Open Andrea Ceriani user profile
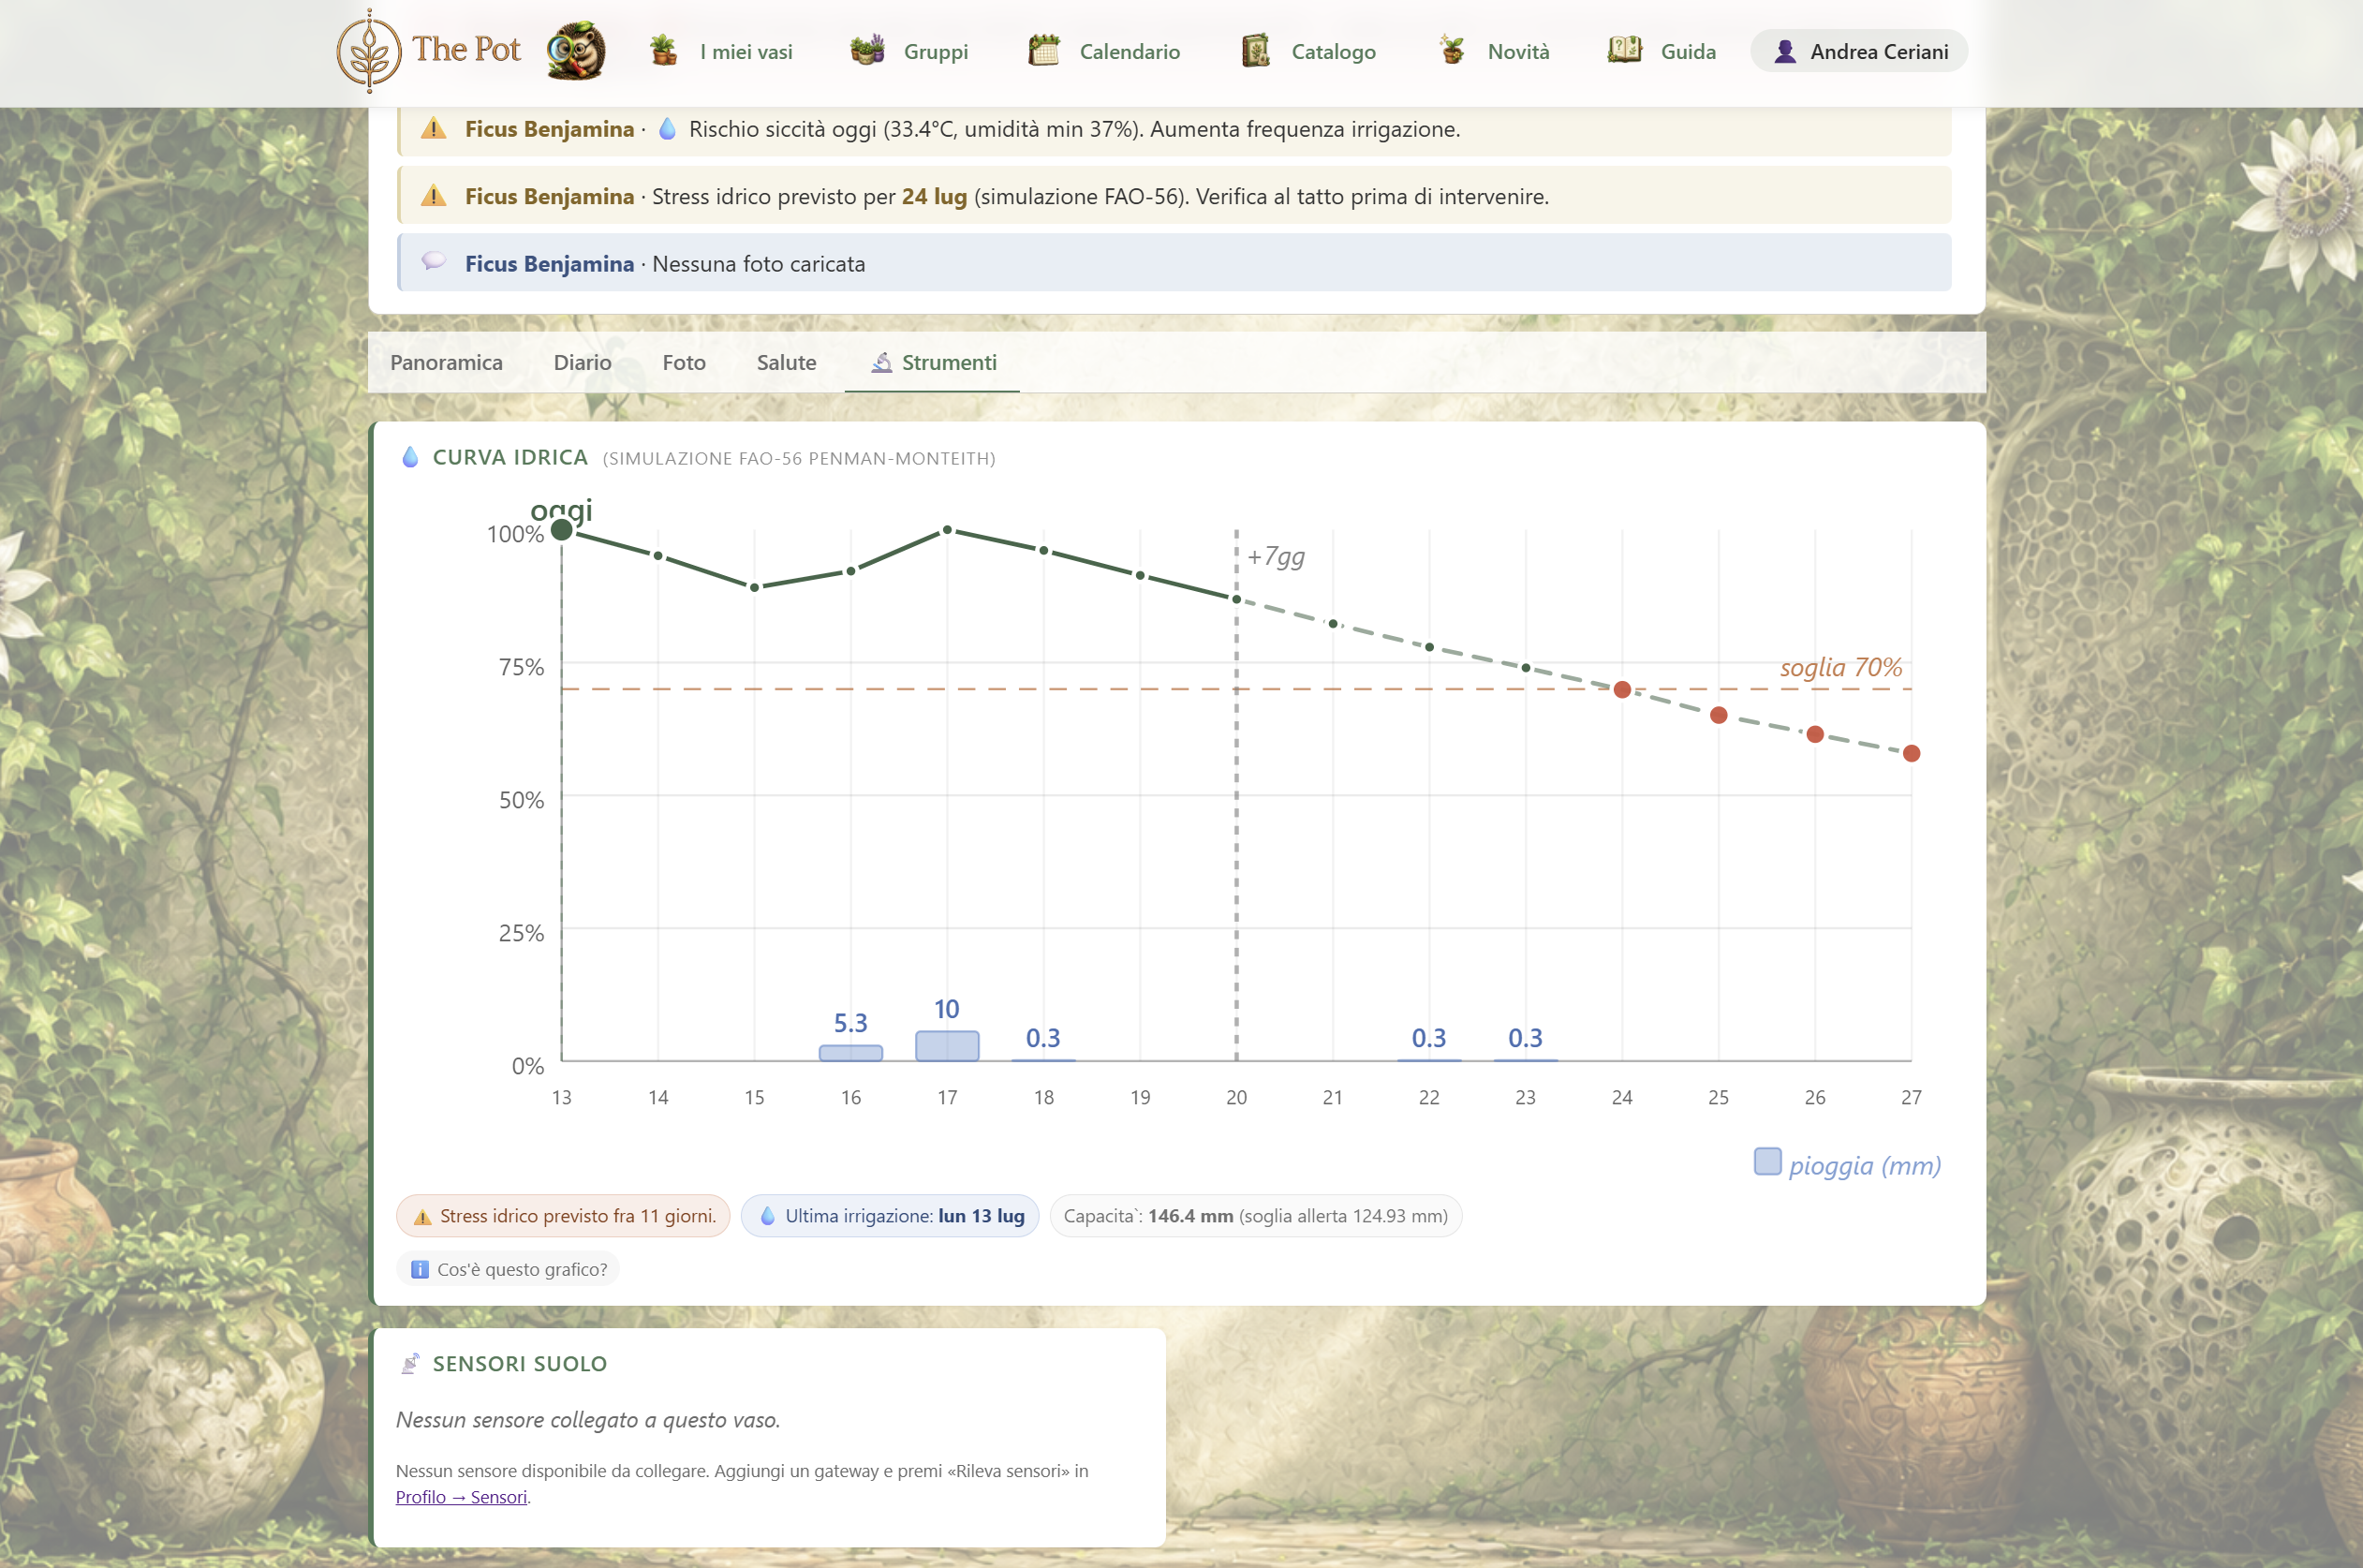Image resolution: width=2363 pixels, height=1568 pixels. coord(1859,51)
